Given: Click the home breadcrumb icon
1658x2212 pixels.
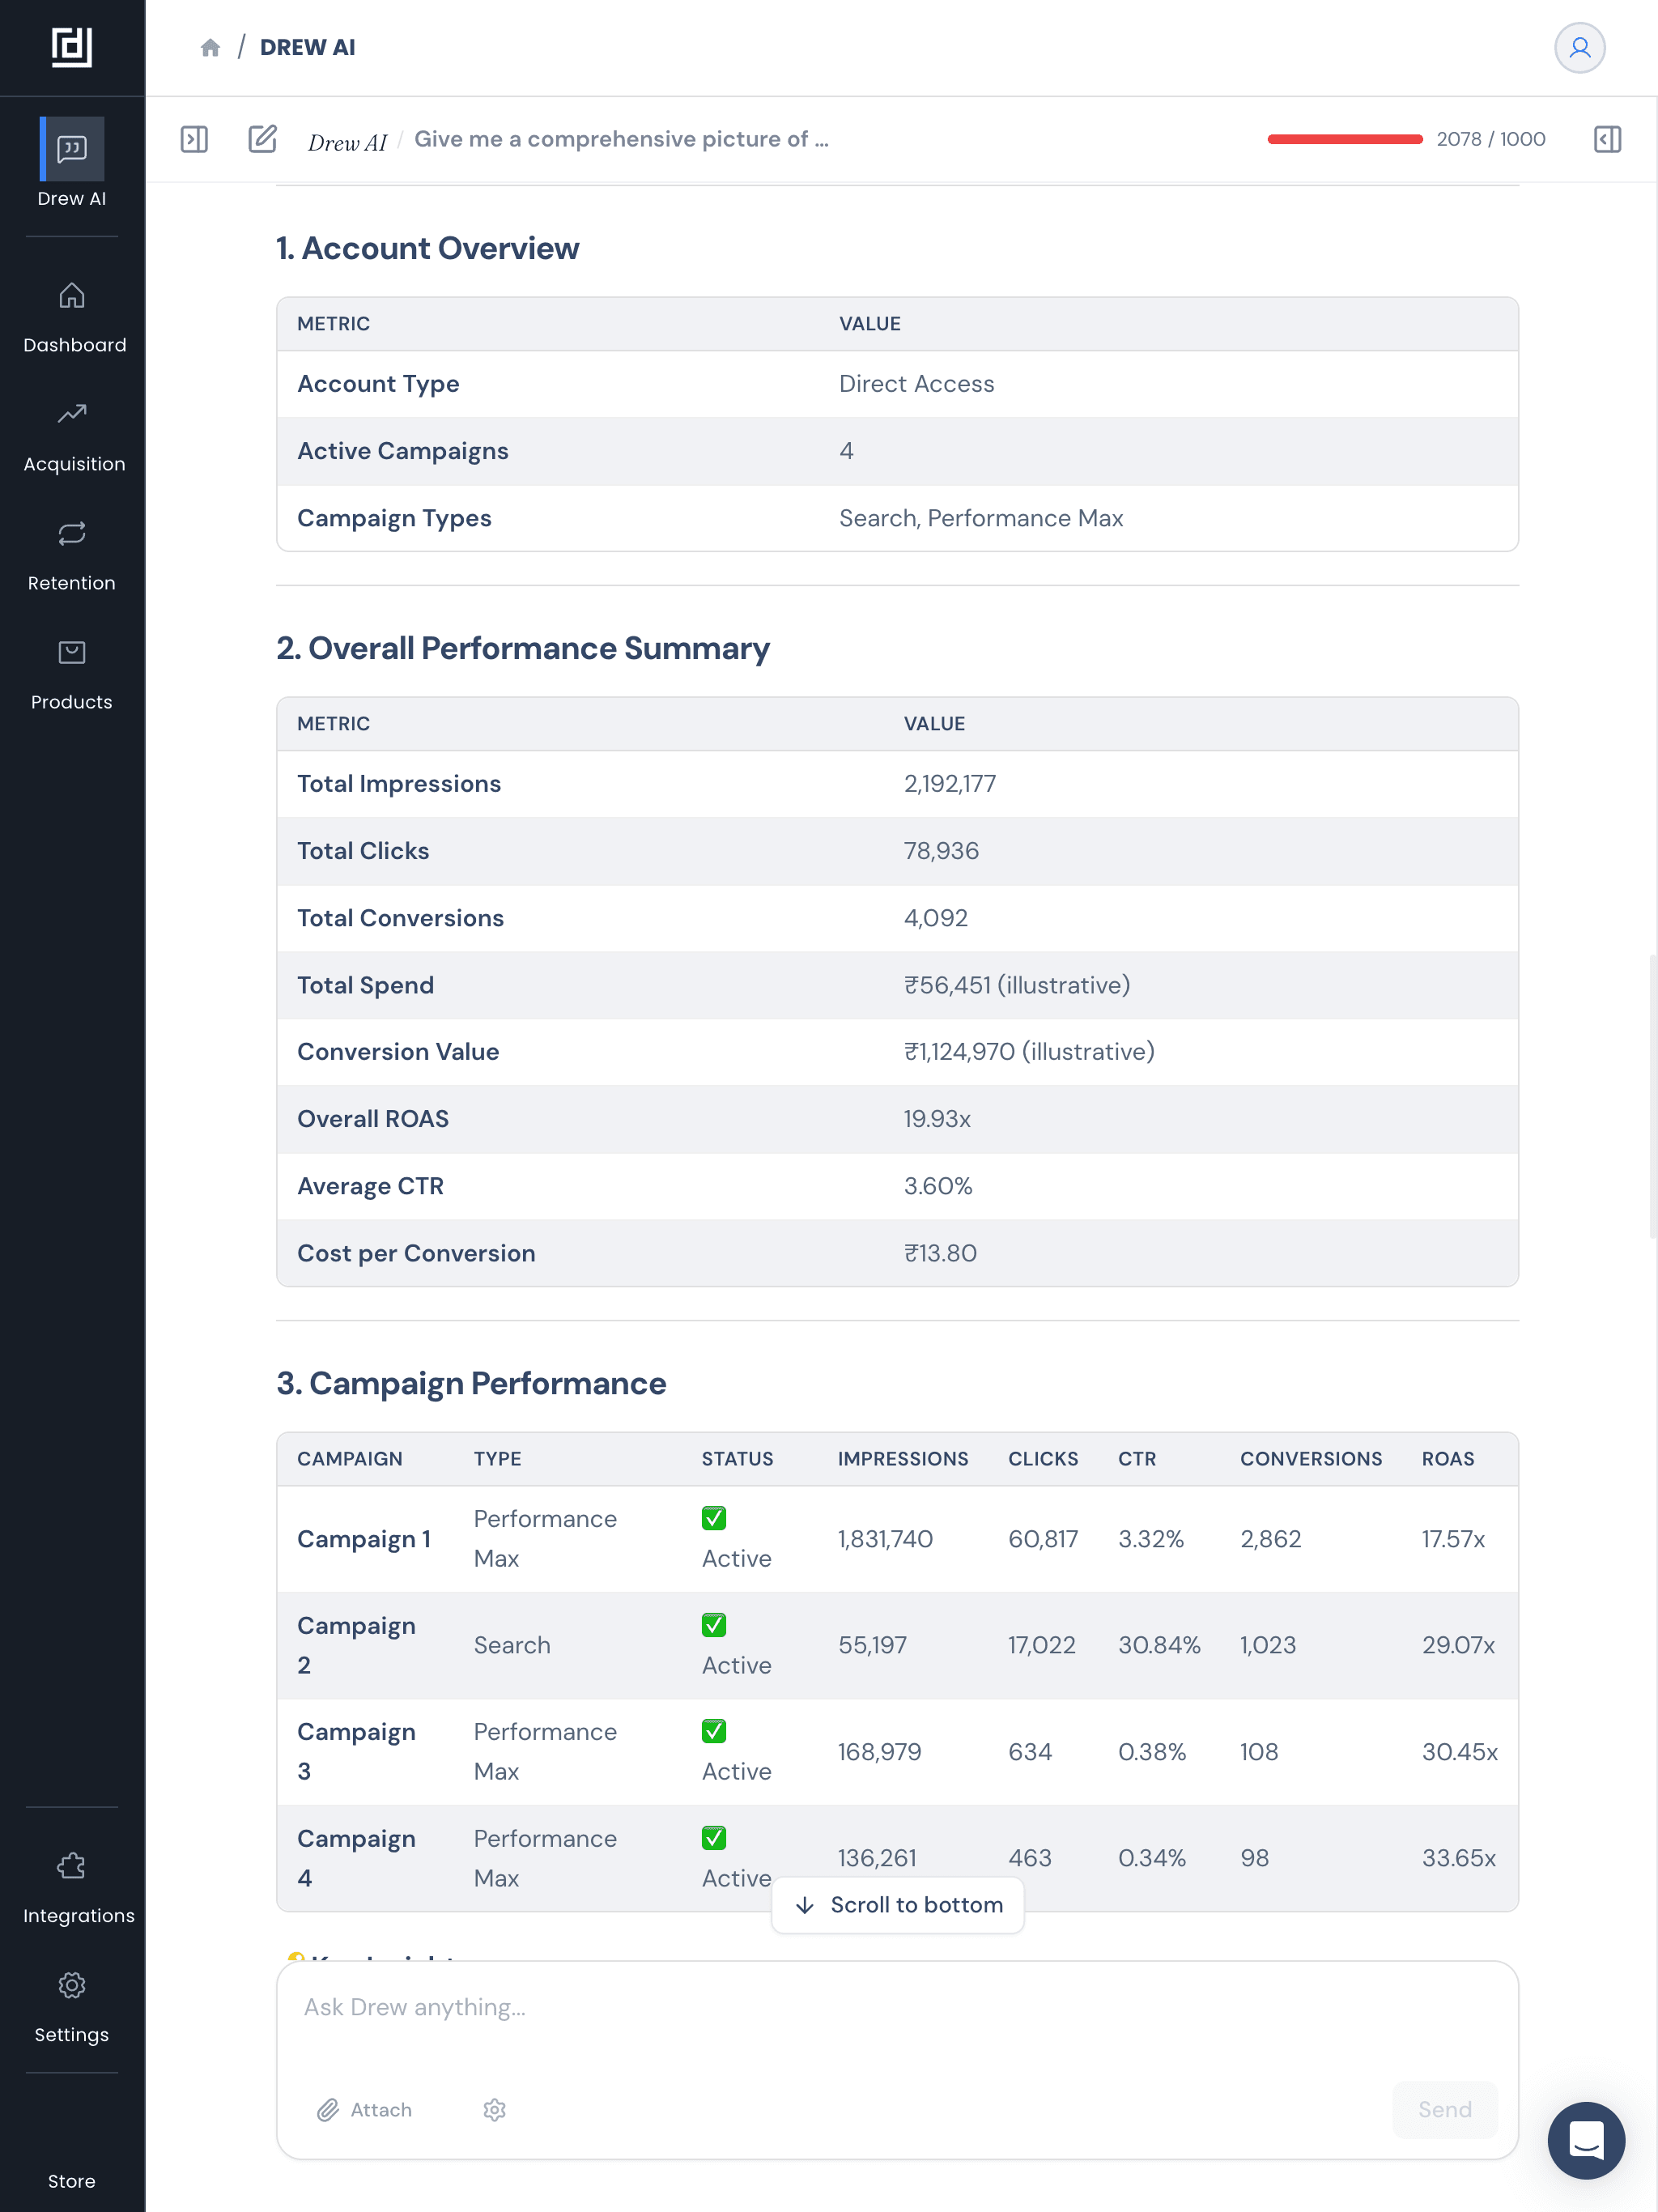Looking at the screenshot, I should pyautogui.click(x=210, y=48).
